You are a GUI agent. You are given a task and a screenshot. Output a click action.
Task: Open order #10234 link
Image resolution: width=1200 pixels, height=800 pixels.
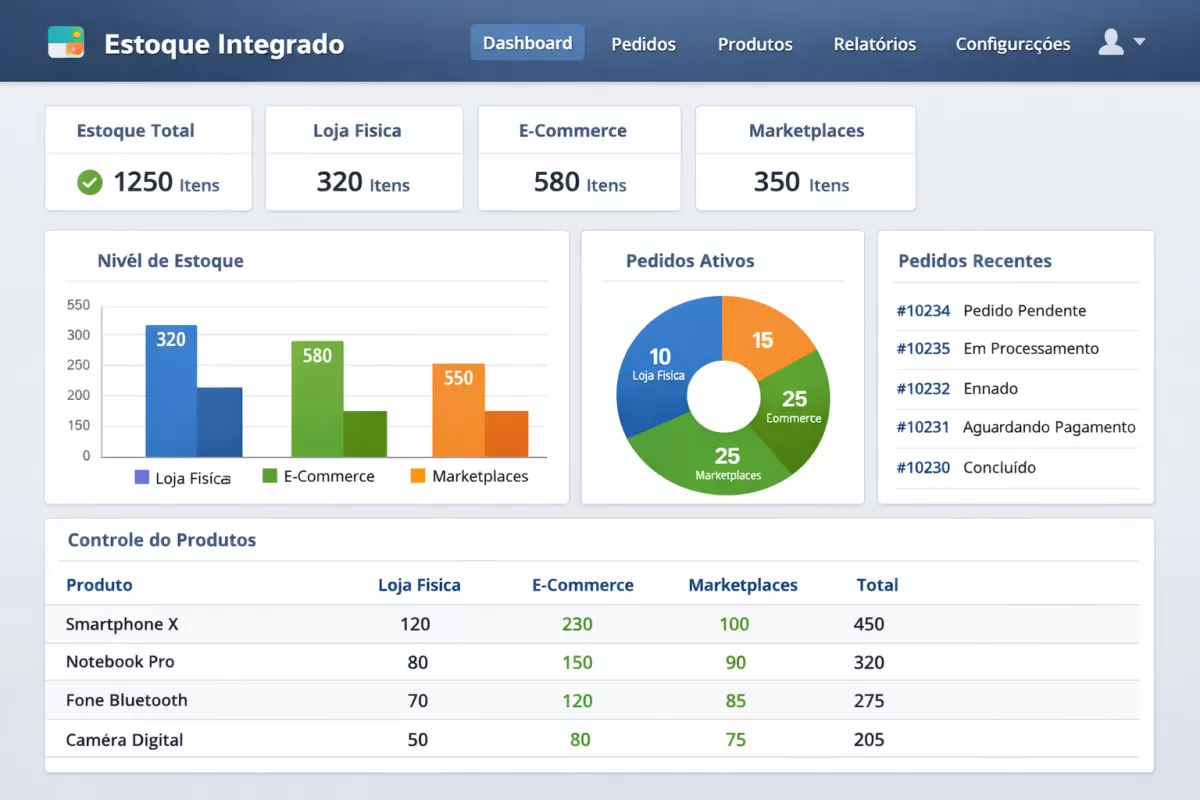[923, 311]
